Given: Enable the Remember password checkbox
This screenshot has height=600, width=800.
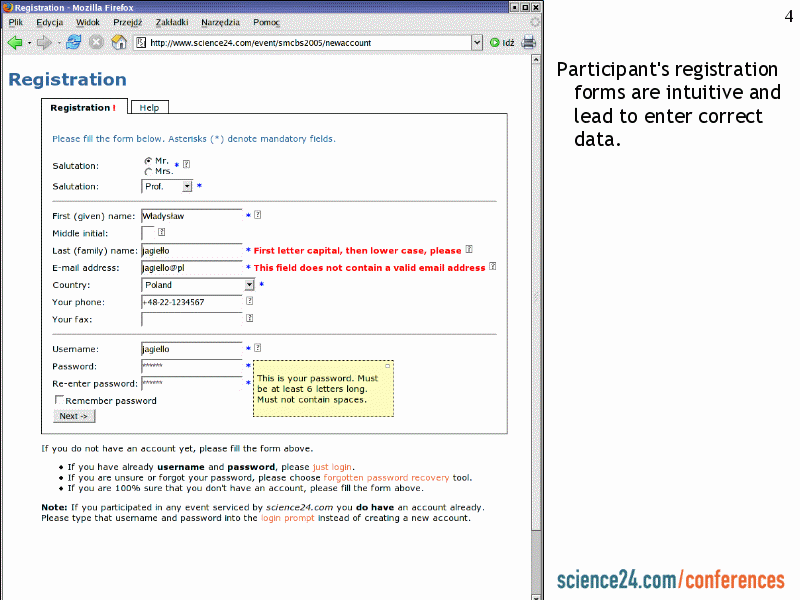Looking at the screenshot, I should (59, 400).
